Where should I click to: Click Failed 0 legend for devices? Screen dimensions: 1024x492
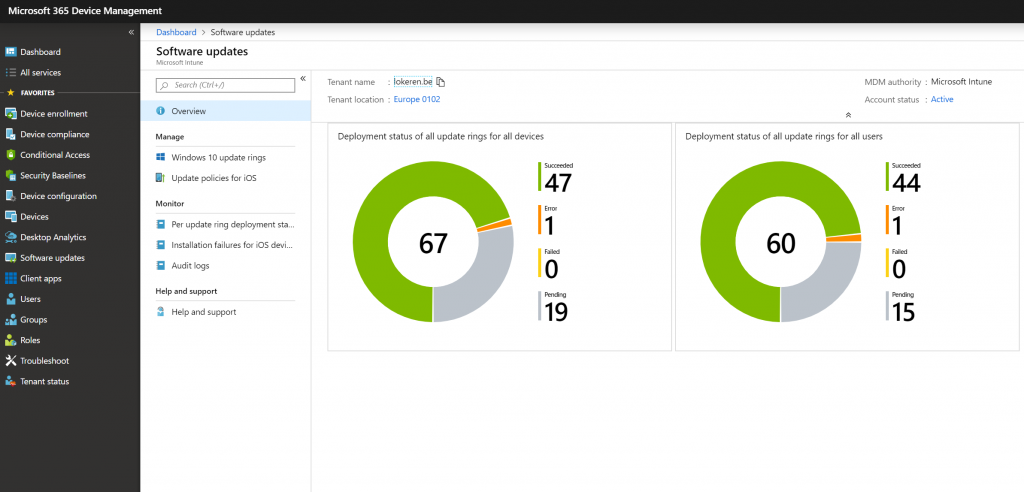pyautogui.click(x=550, y=263)
